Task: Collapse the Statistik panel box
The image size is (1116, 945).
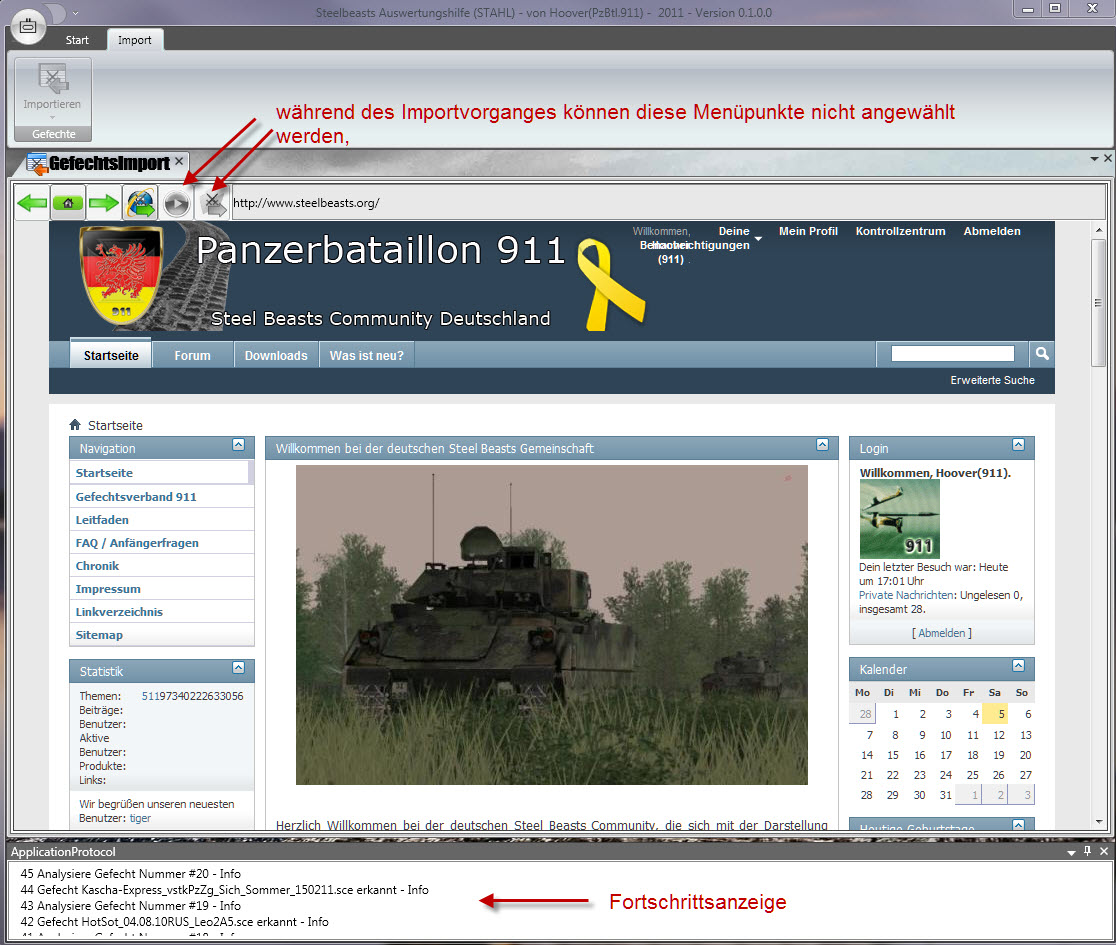Action: [x=238, y=667]
